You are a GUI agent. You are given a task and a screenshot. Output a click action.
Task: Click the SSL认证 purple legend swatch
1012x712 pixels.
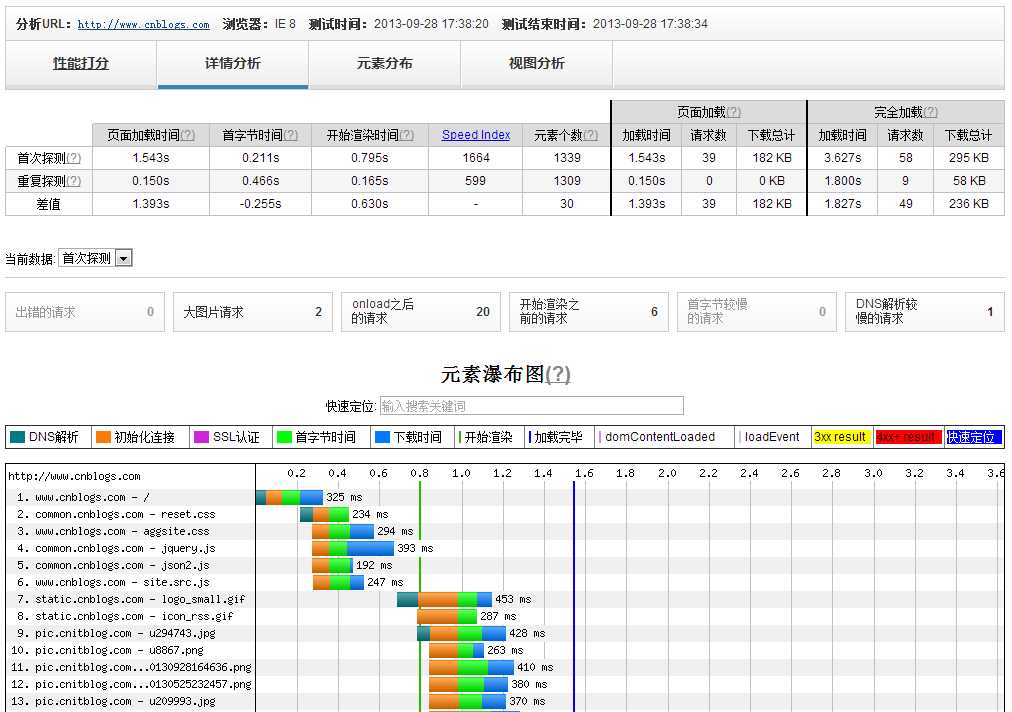coord(201,437)
